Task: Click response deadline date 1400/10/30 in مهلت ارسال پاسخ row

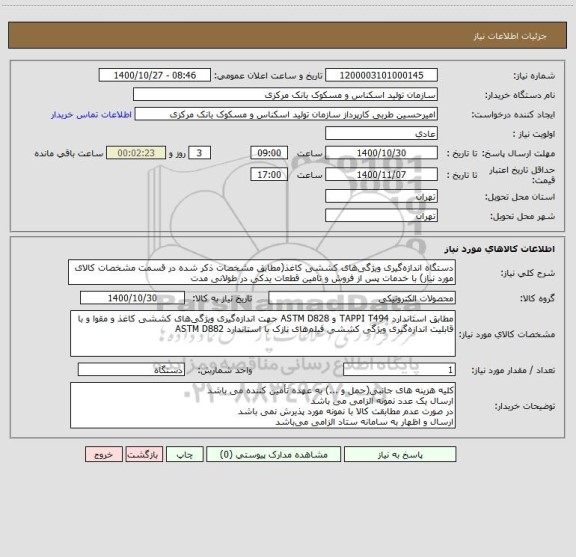Action: (x=381, y=153)
